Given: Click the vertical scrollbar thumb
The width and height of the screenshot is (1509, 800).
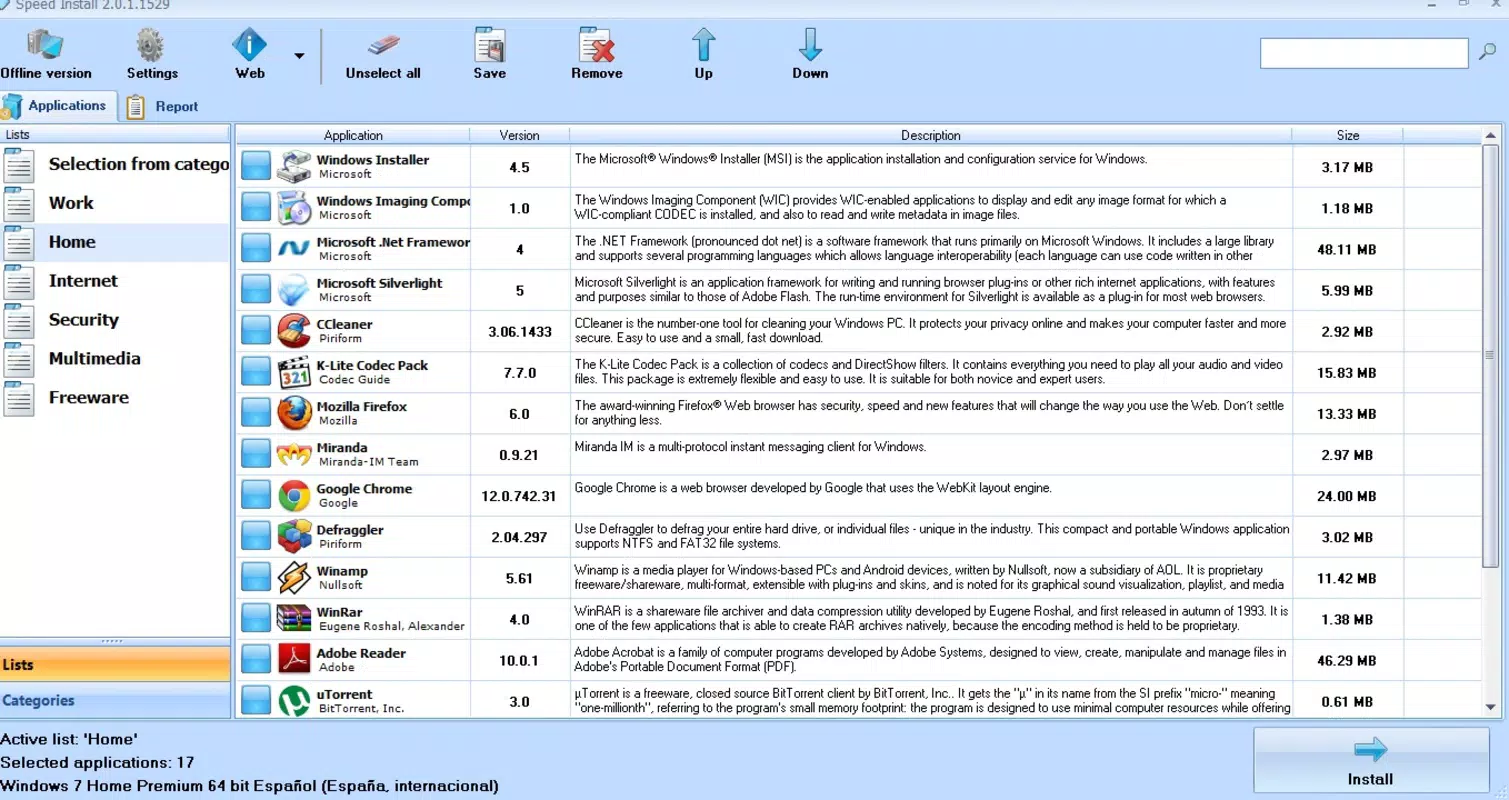Looking at the screenshot, I should click(1491, 355).
